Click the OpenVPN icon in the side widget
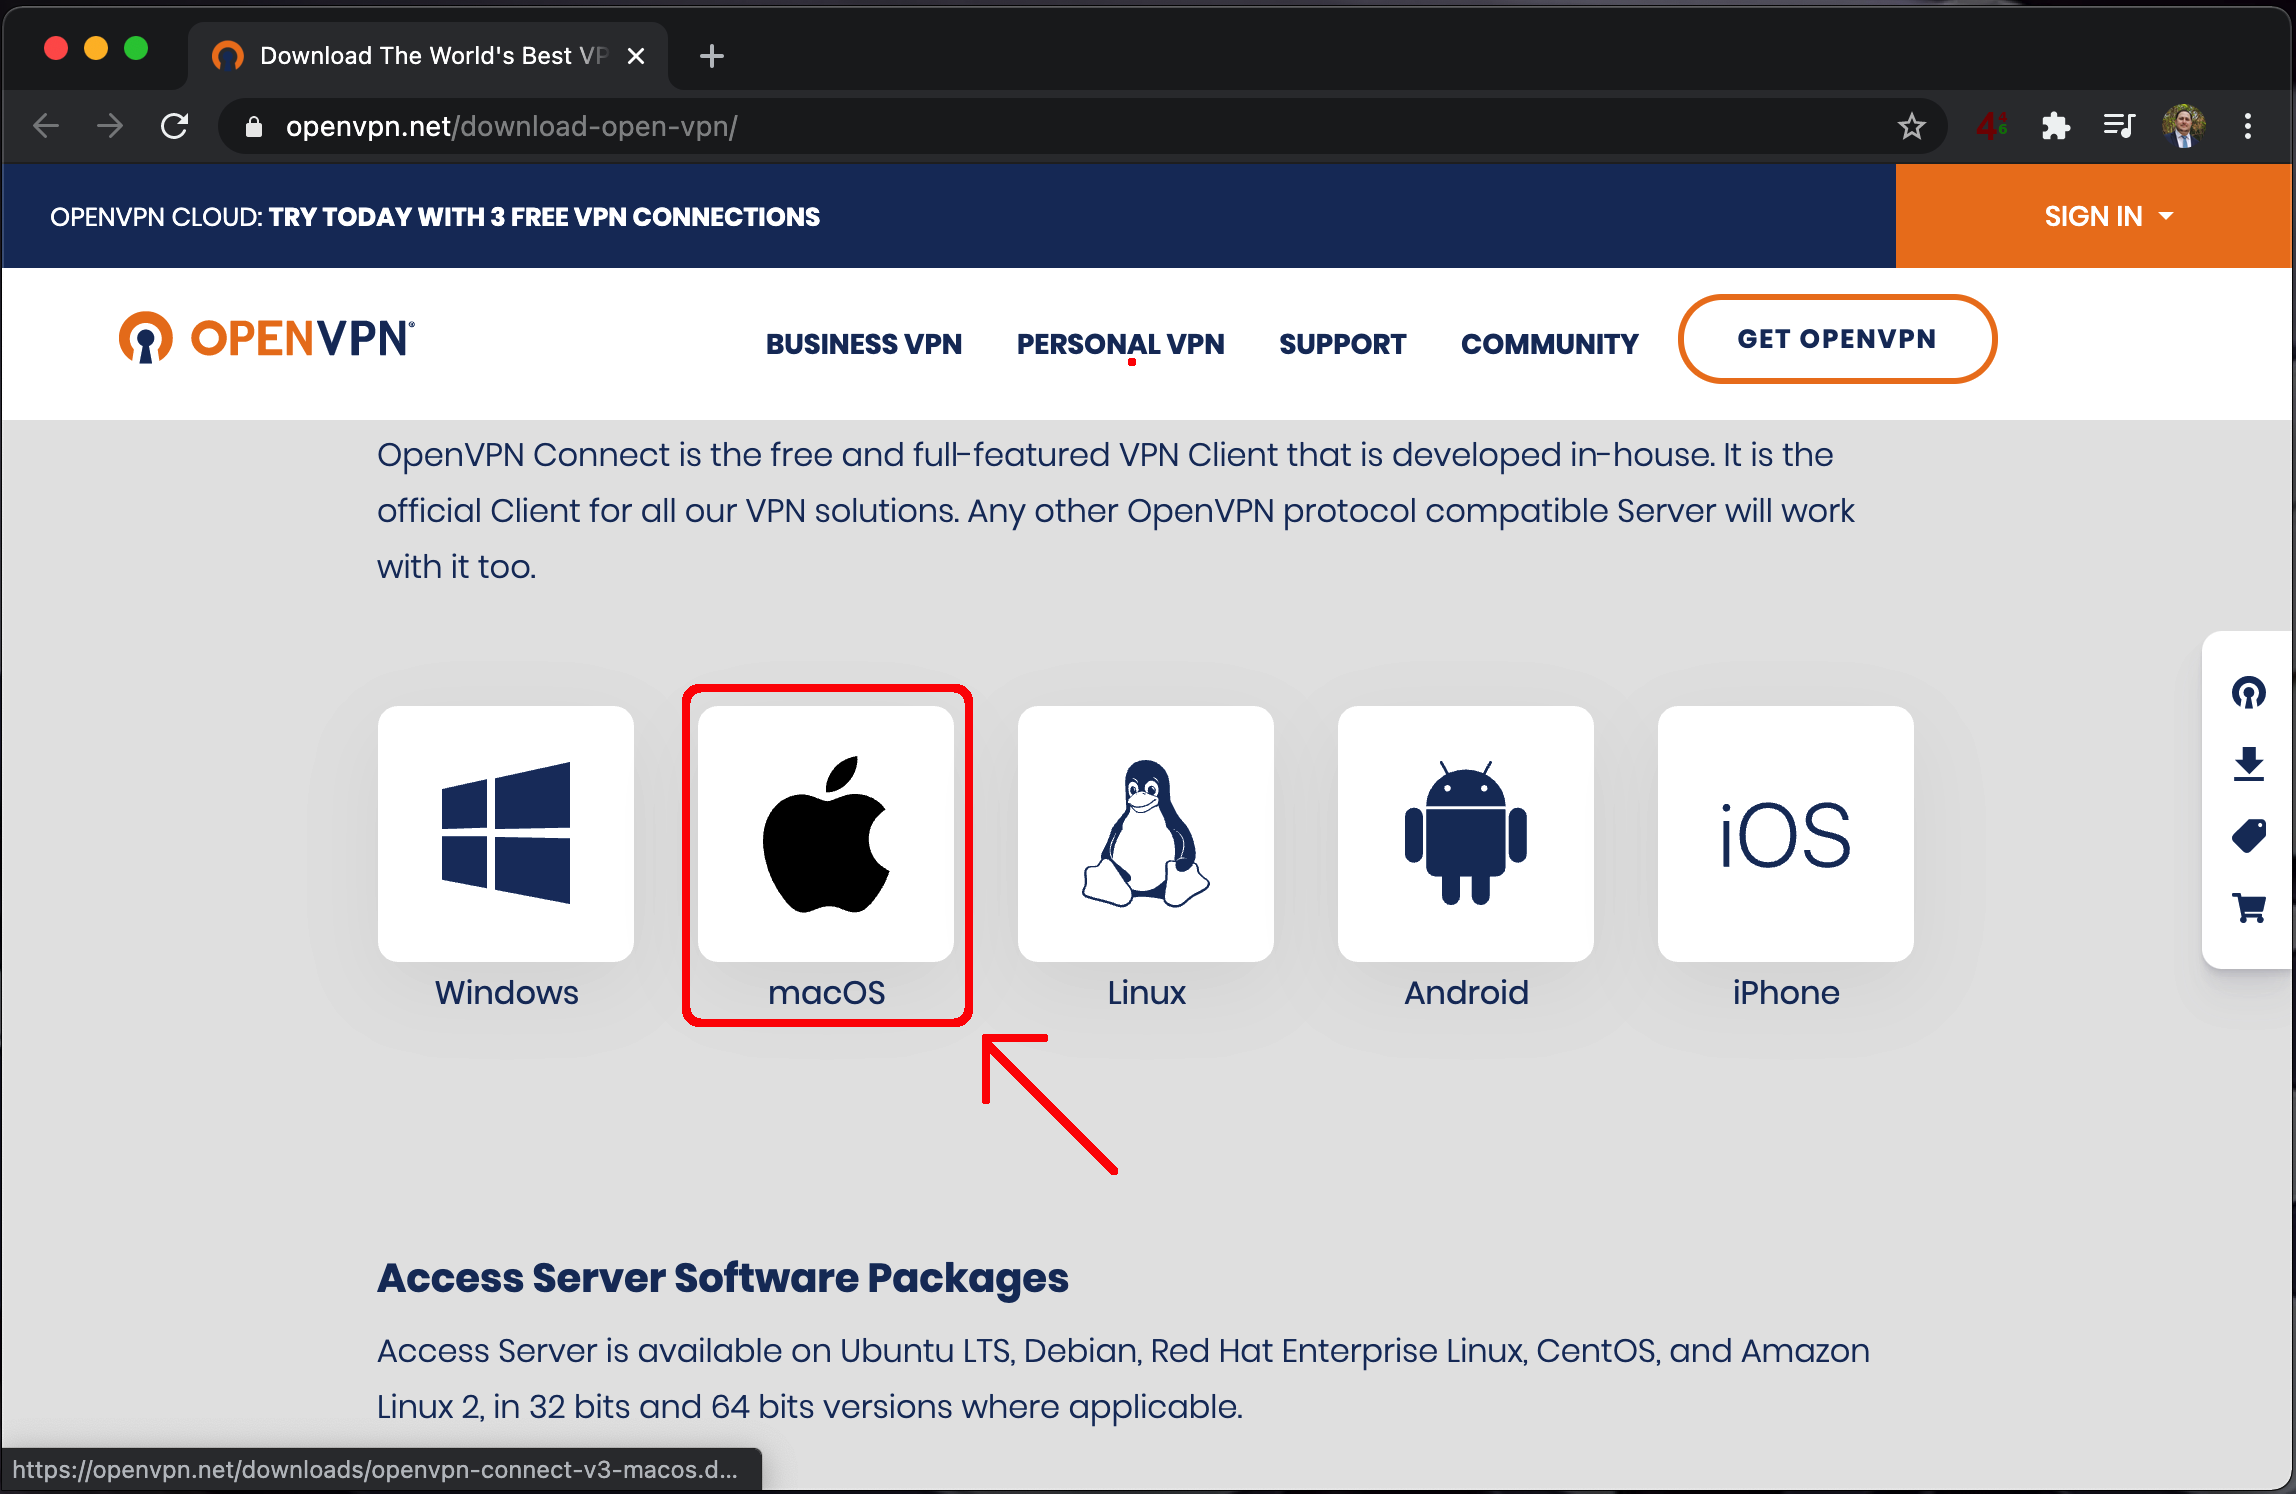This screenshot has height=1494, width=2296. [x=2249, y=692]
